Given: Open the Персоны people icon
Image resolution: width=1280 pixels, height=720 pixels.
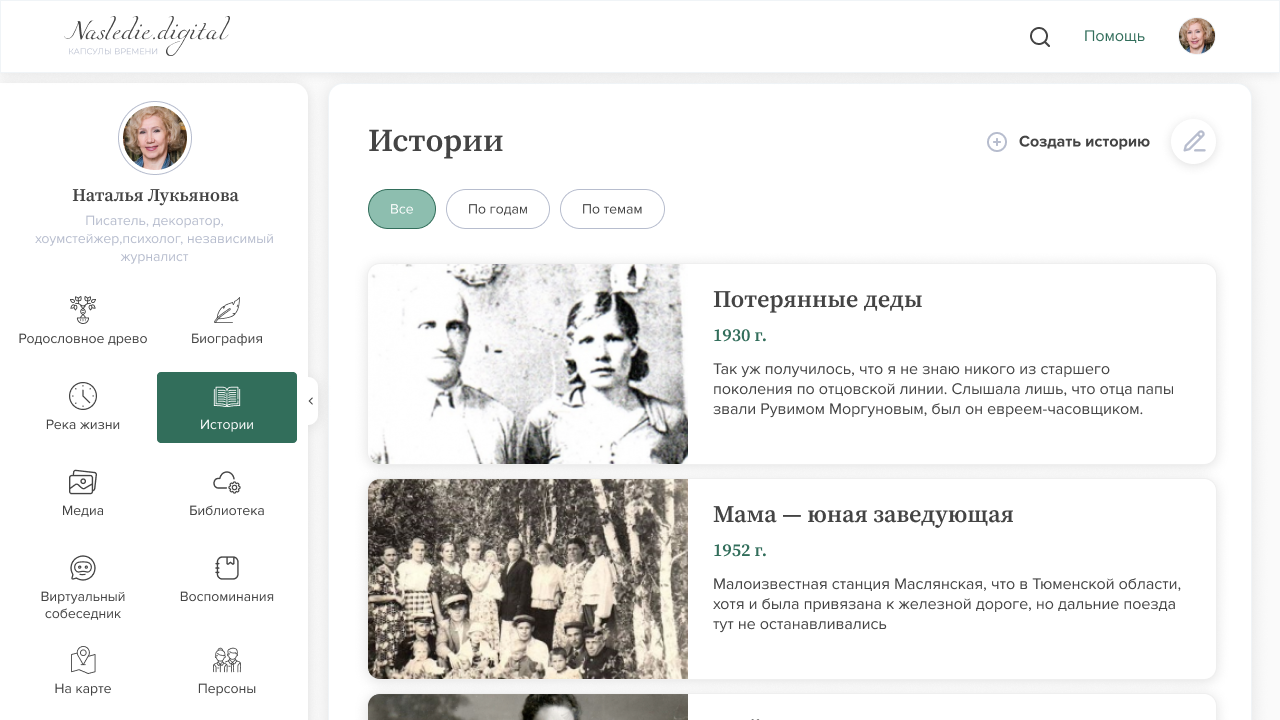Looking at the screenshot, I should 227,660.
